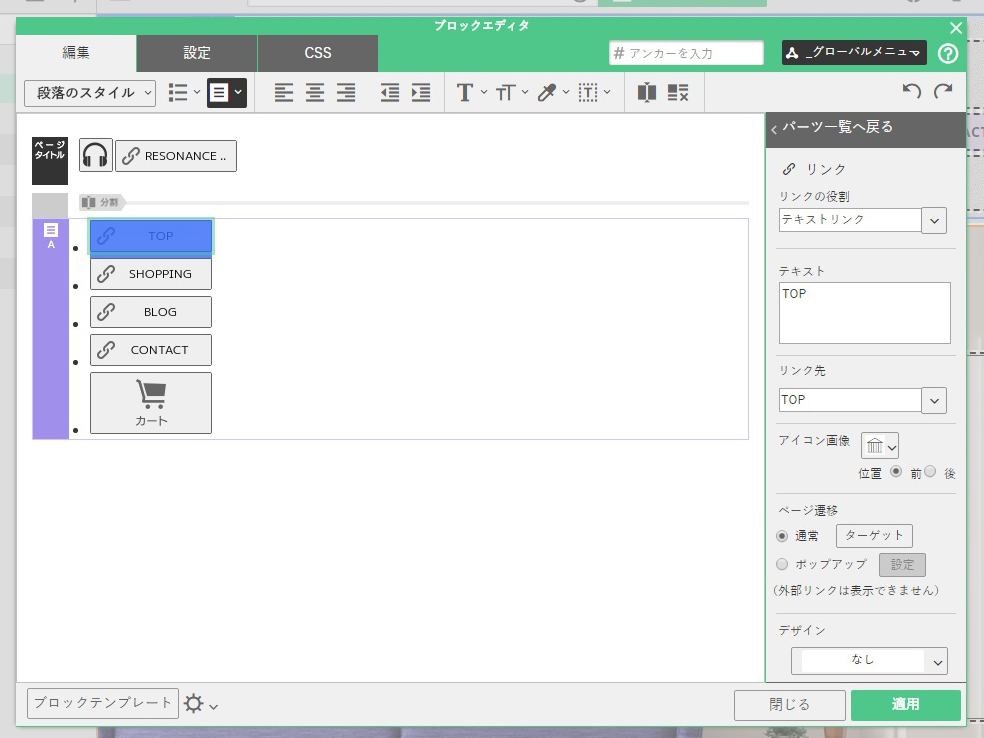The width and height of the screenshot is (984, 738).
Task: Select ポップアップ page transition radio
Action: click(x=782, y=564)
